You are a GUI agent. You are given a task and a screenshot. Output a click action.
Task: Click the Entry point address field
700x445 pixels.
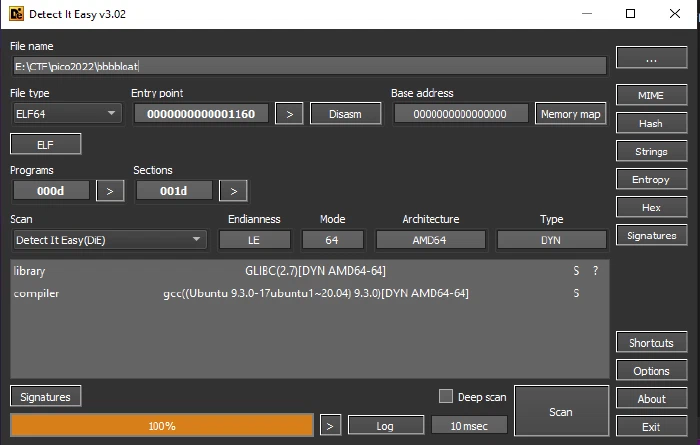[x=201, y=114]
